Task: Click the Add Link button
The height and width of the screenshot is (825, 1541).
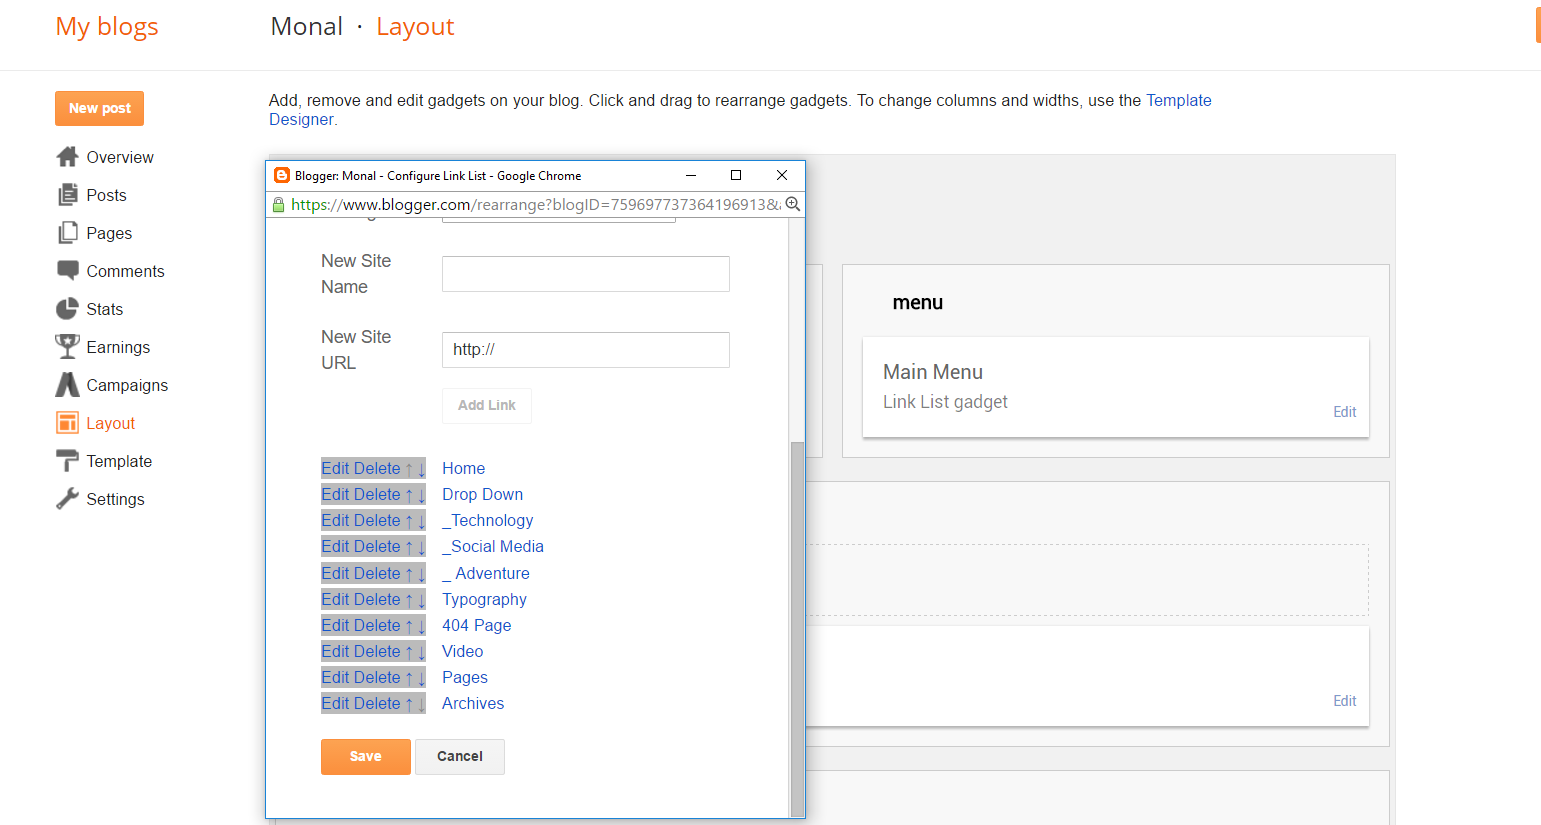Action: click(487, 405)
